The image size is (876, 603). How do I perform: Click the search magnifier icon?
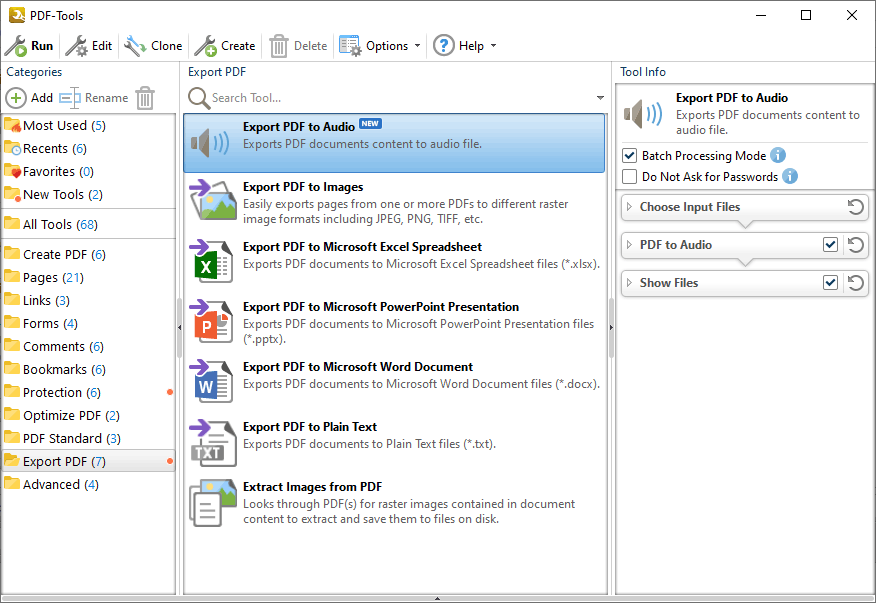(x=198, y=98)
